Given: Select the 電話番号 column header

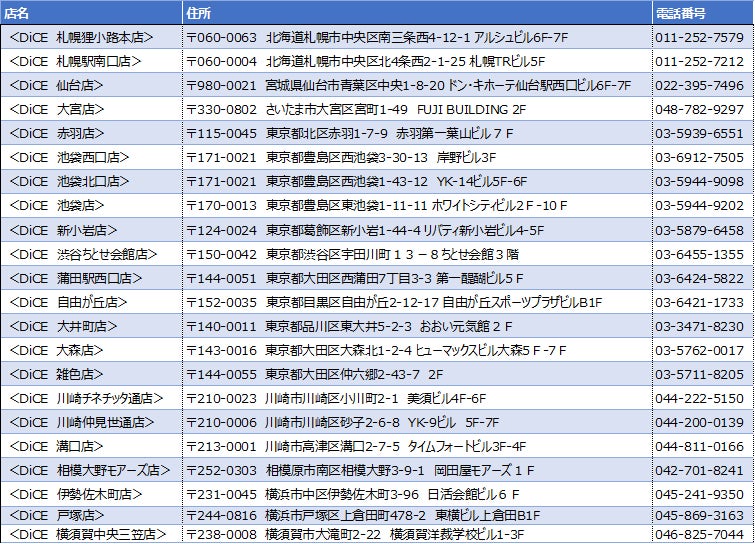Looking at the screenshot, I should coord(703,13).
